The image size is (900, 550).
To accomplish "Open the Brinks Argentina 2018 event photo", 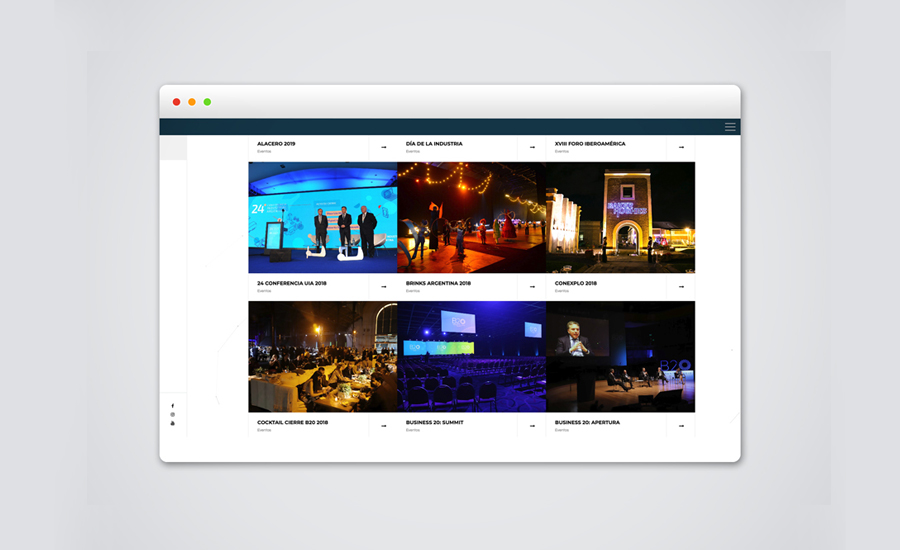I will [x=471, y=218].
